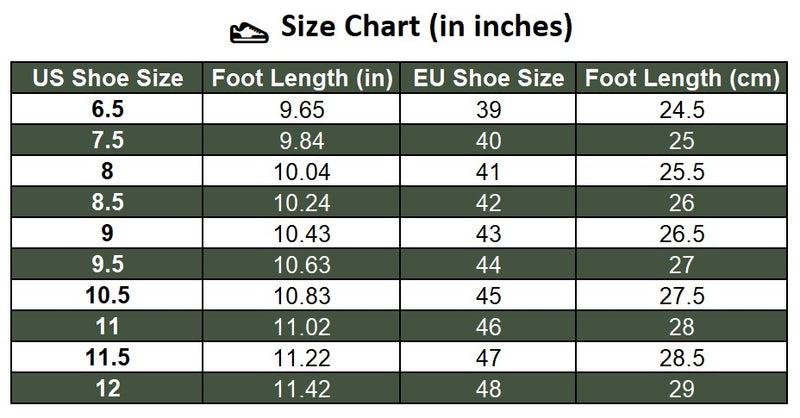
Task: Select US size 12 cell
Action: [x=107, y=389]
